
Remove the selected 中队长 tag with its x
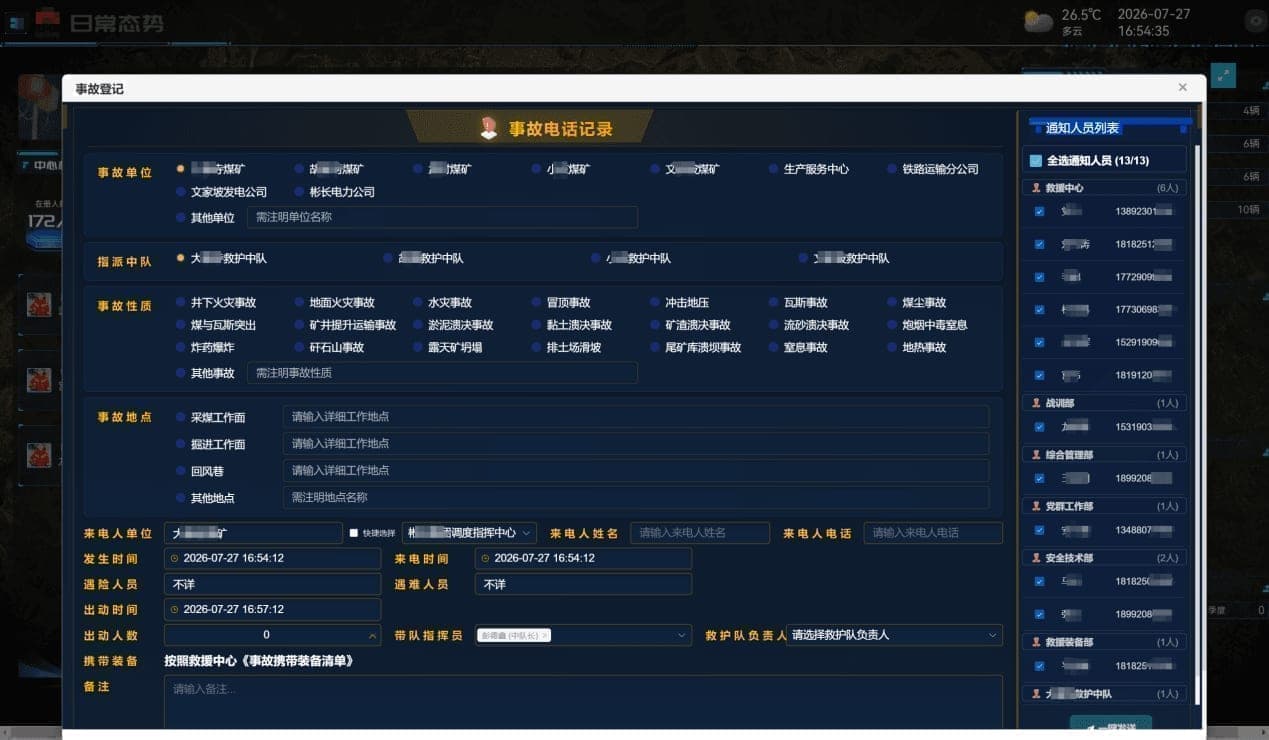[x=545, y=636]
